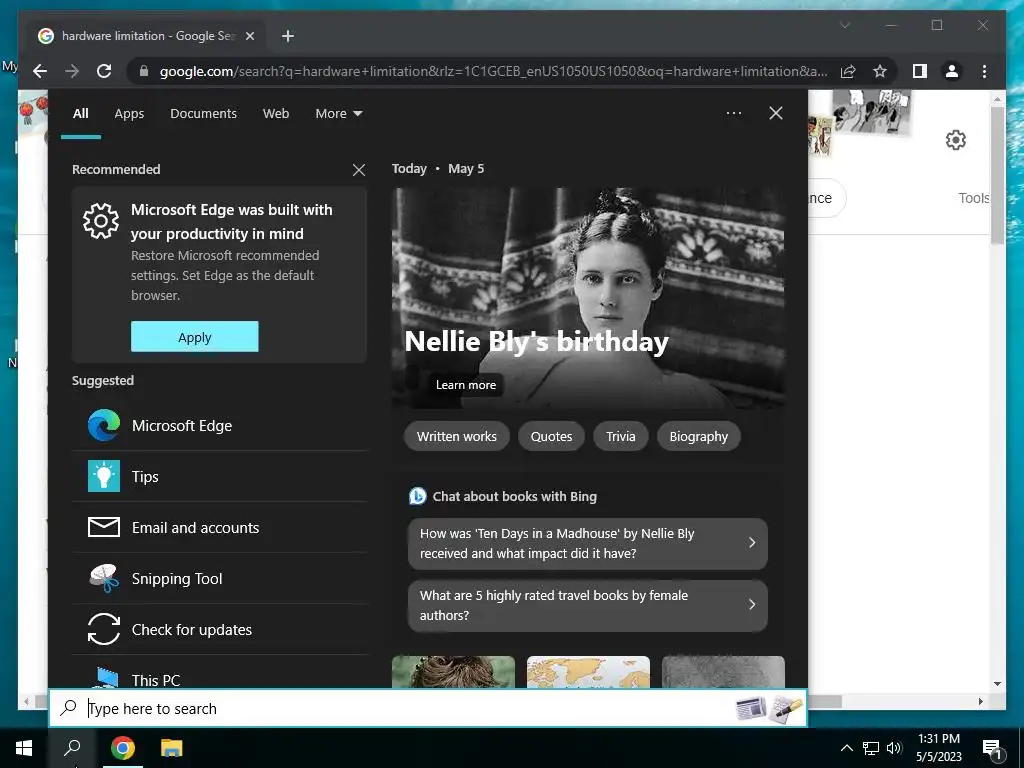This screenshot has width=1024, height=768.
Task: Dismiss the Recommended section
Action: pos(359,170)
